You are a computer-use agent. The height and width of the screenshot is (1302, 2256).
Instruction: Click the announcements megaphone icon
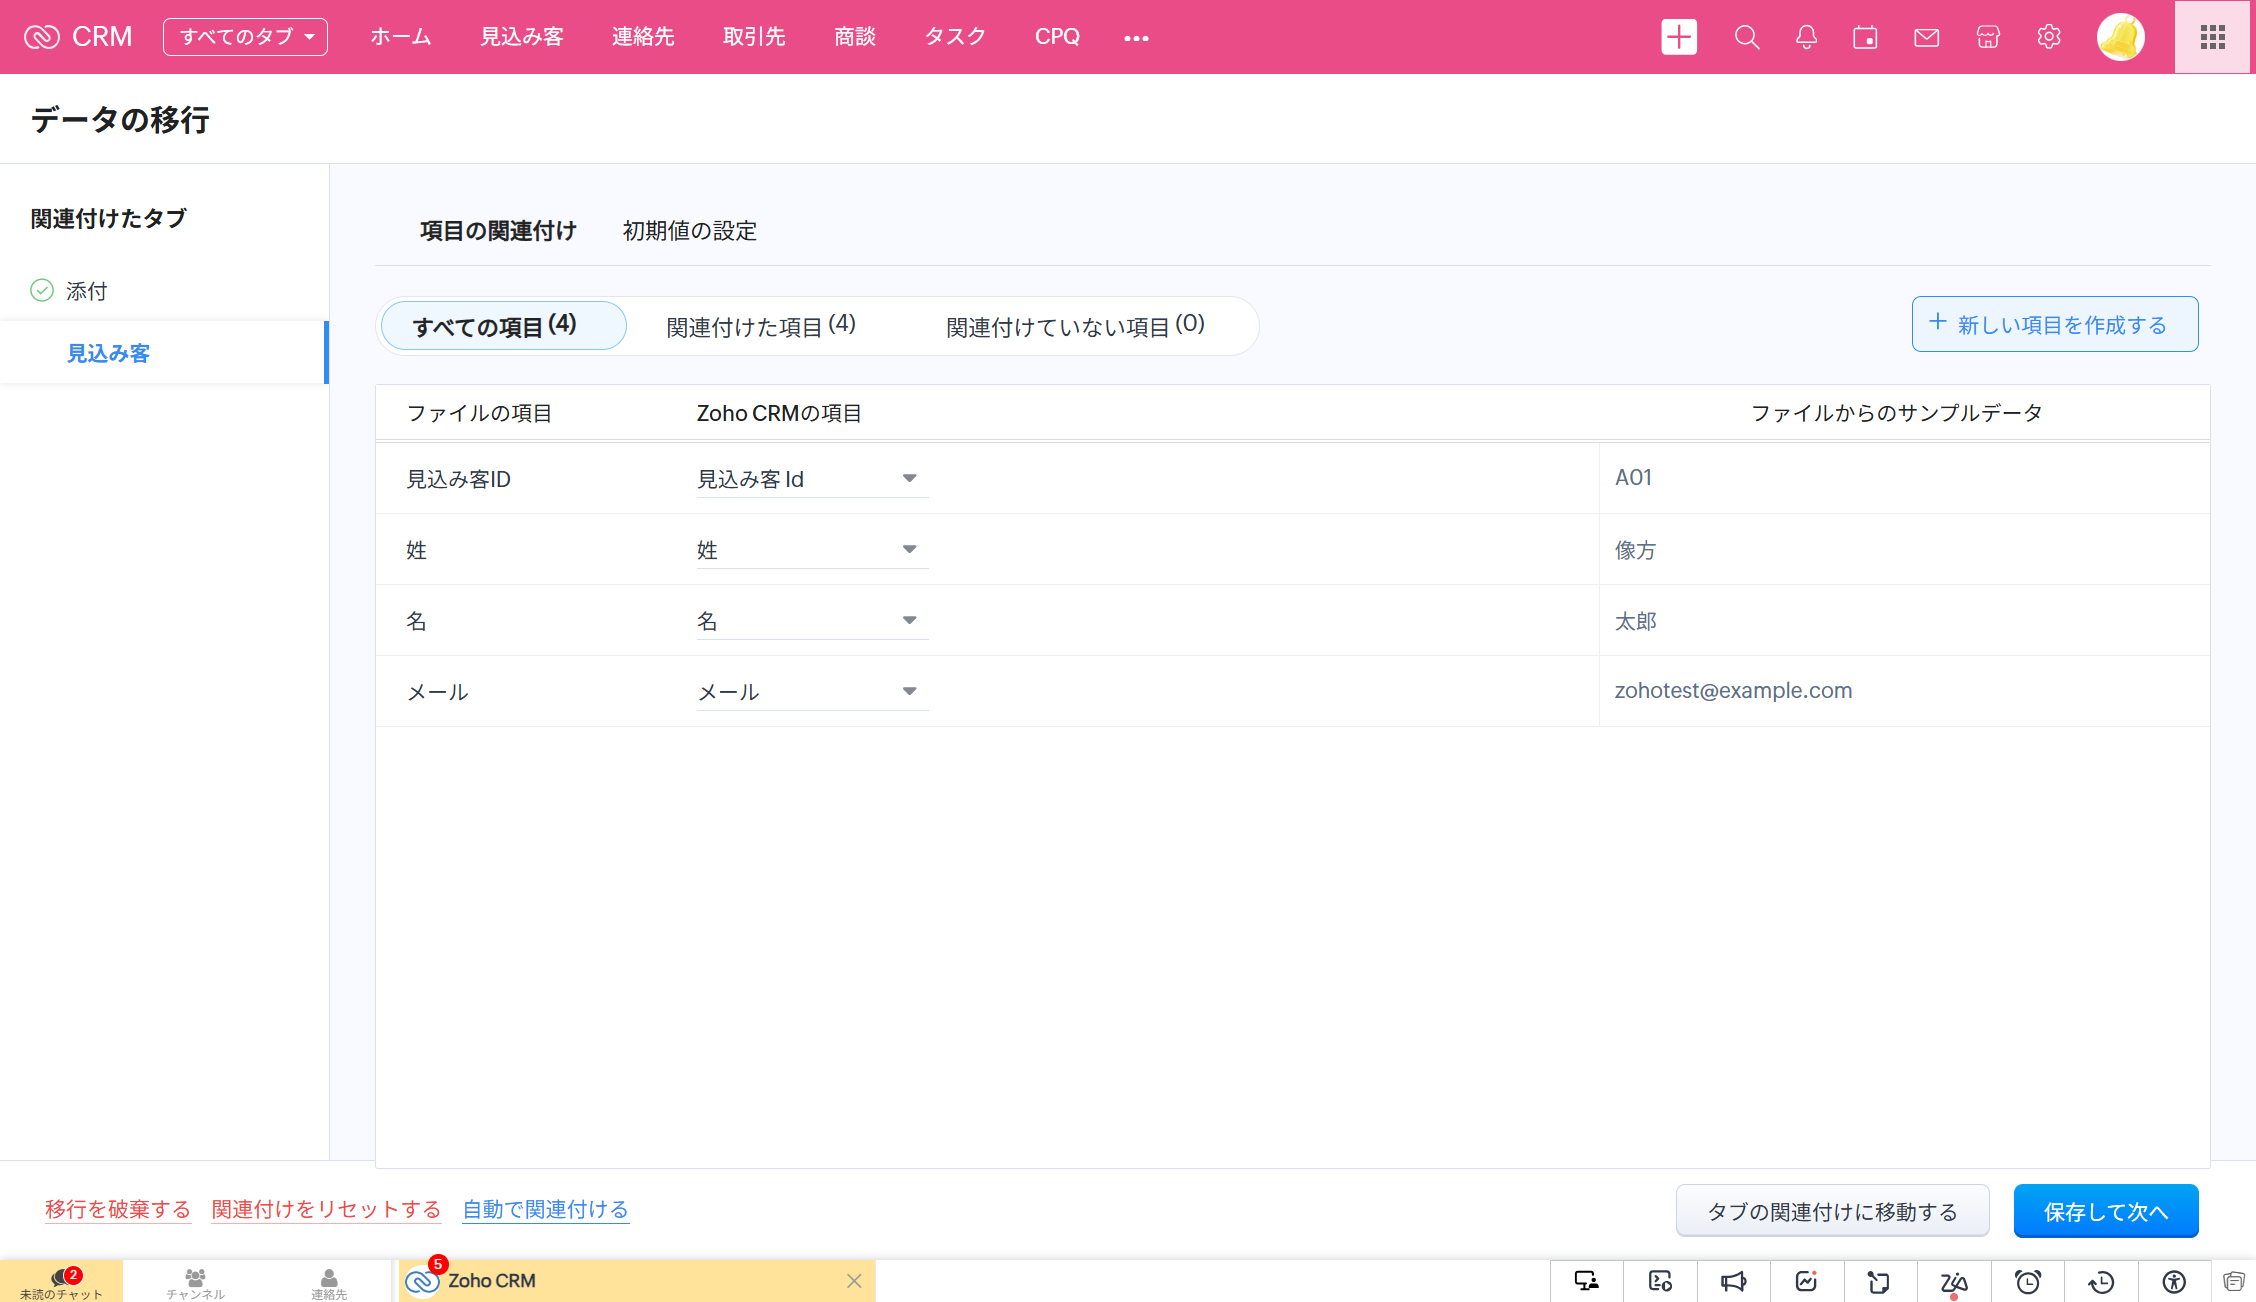(x=1733, y=1281)
